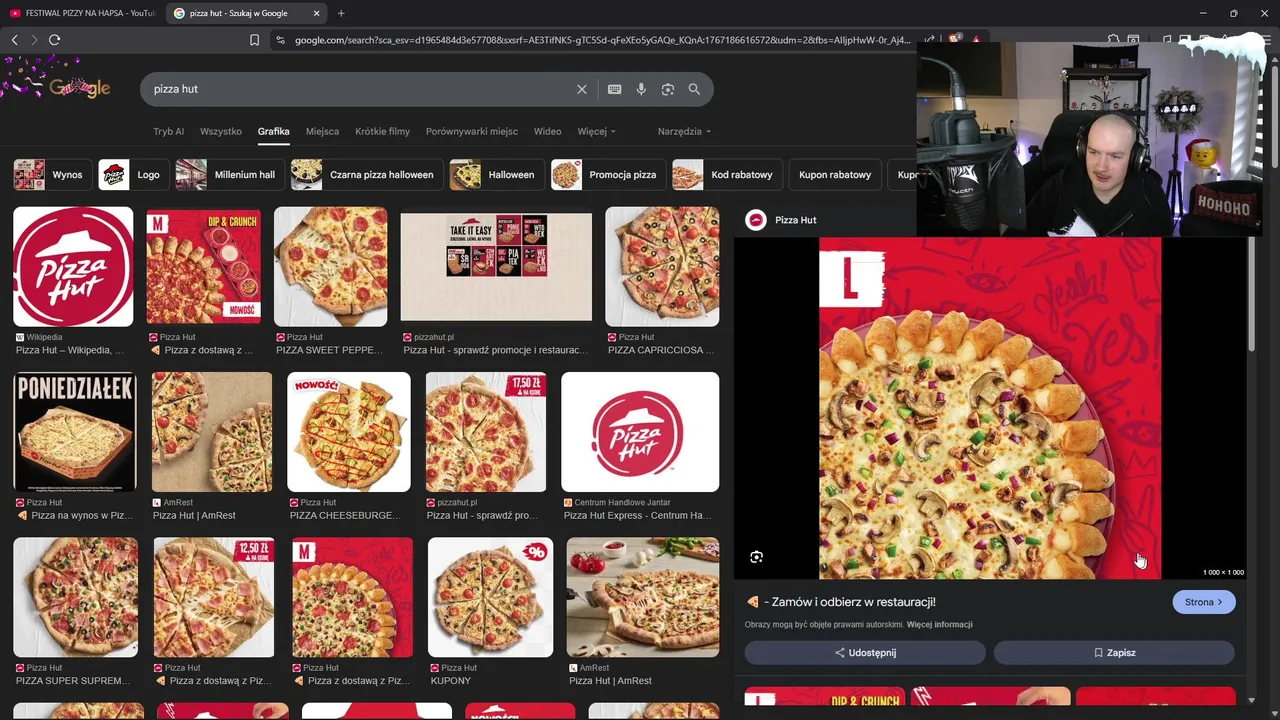This screenshot has height=720, width=1280.
Task: Filter images by the Logo chip
Action: pos(132,174)
